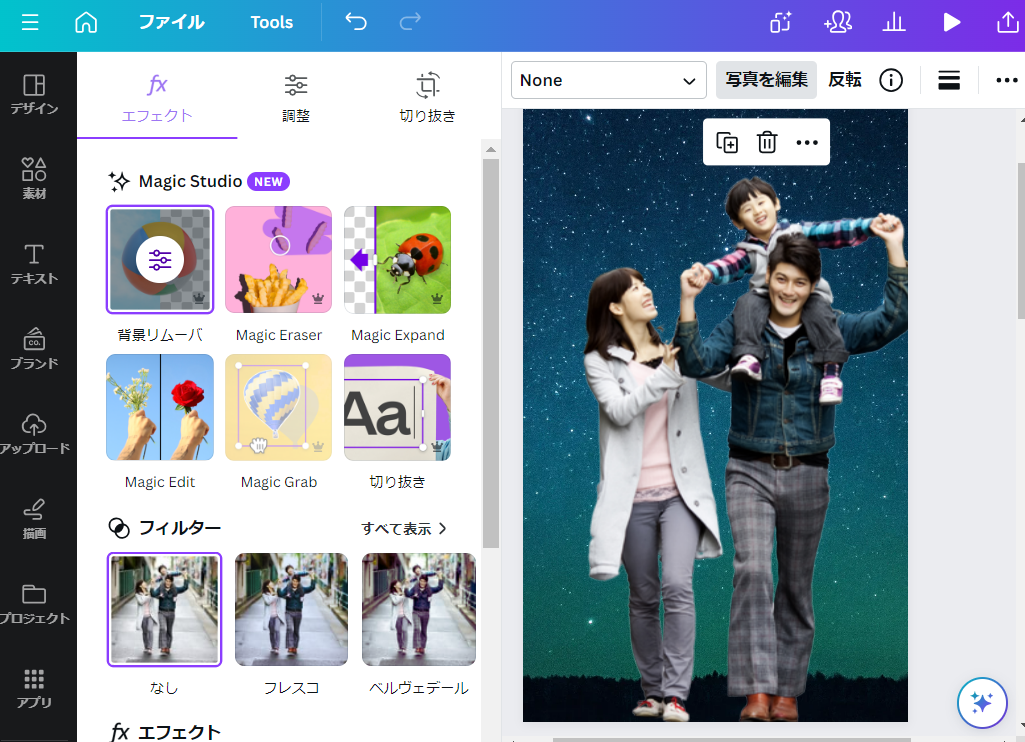Duplicate the image with the copy icon
Image resolution: width=1025 pixels, height=742 pixels.
pyautogui.click(x=727, y=142)
